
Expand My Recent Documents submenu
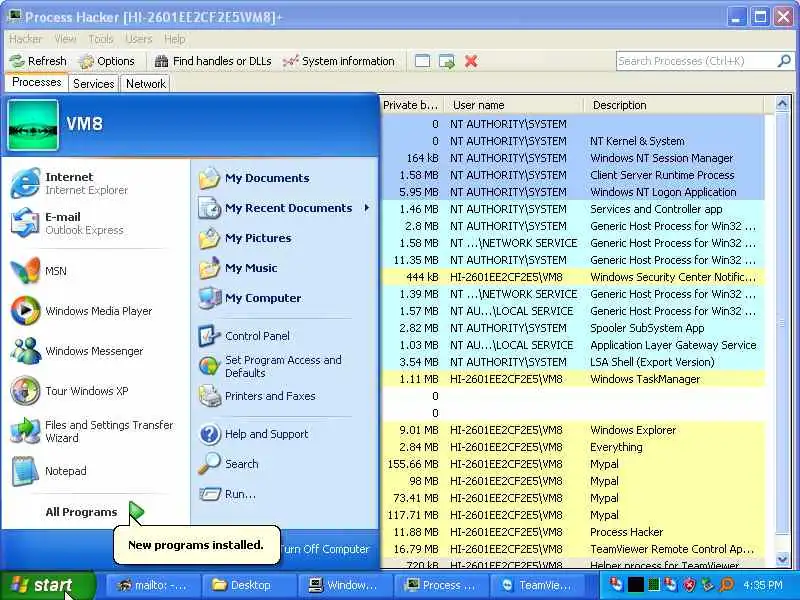click(x=285, y=208)
